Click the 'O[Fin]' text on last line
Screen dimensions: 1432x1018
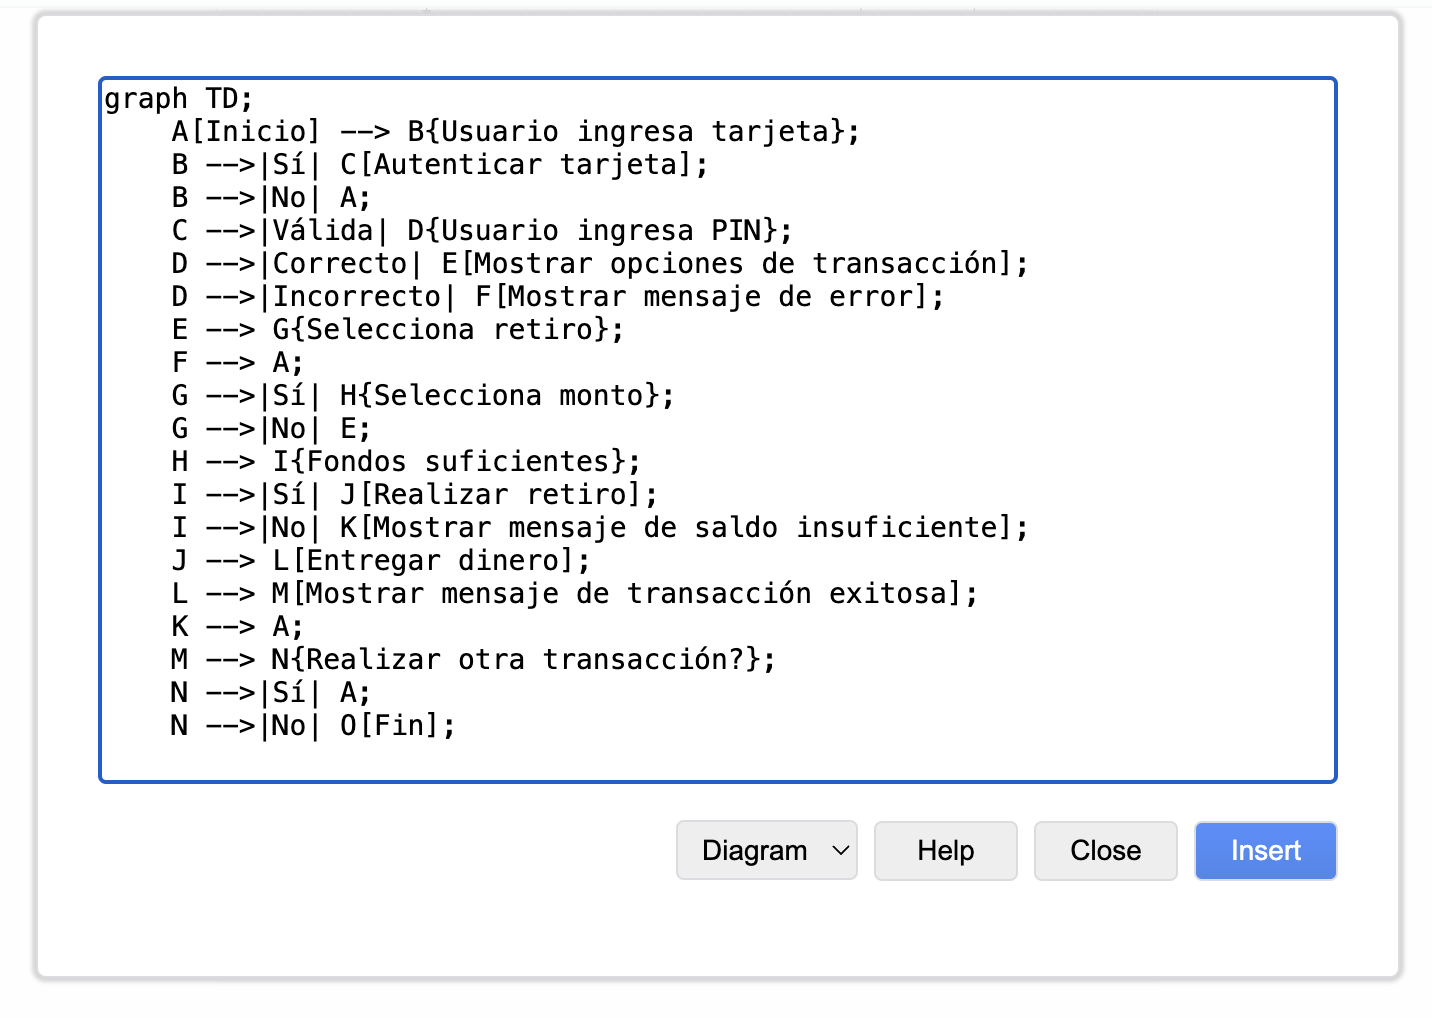point(391,726)
